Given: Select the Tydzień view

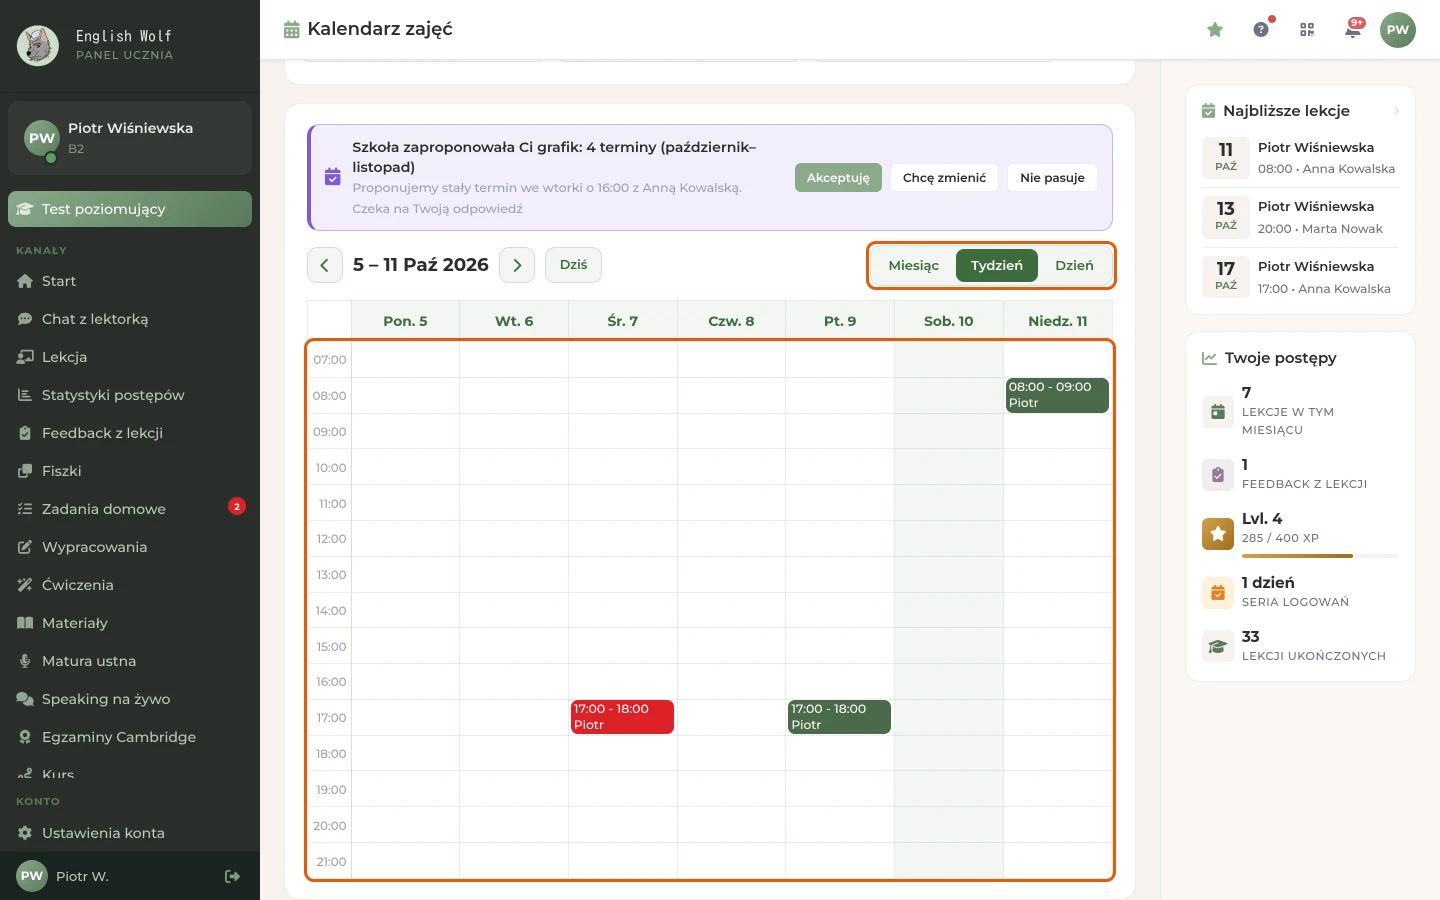Looking at the screenshot, I should (x=997, y=266).
